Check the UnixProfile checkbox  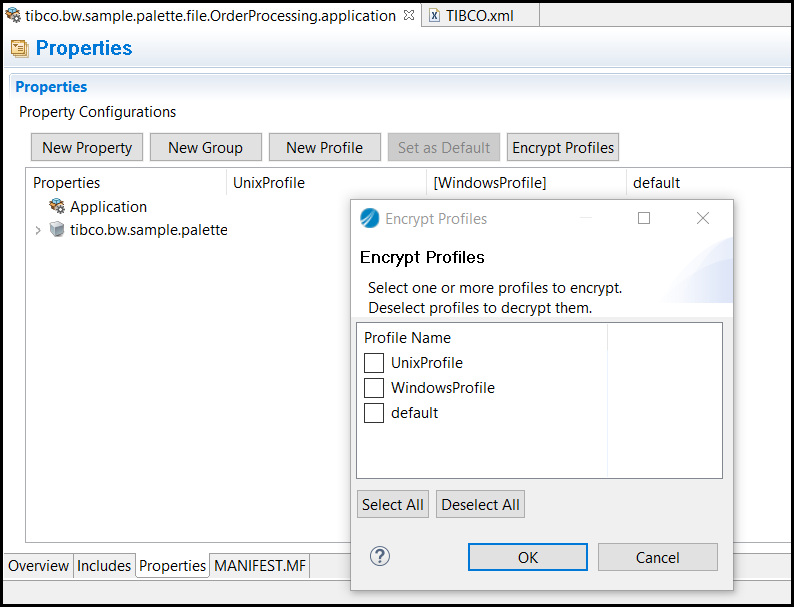pos(374,363)
